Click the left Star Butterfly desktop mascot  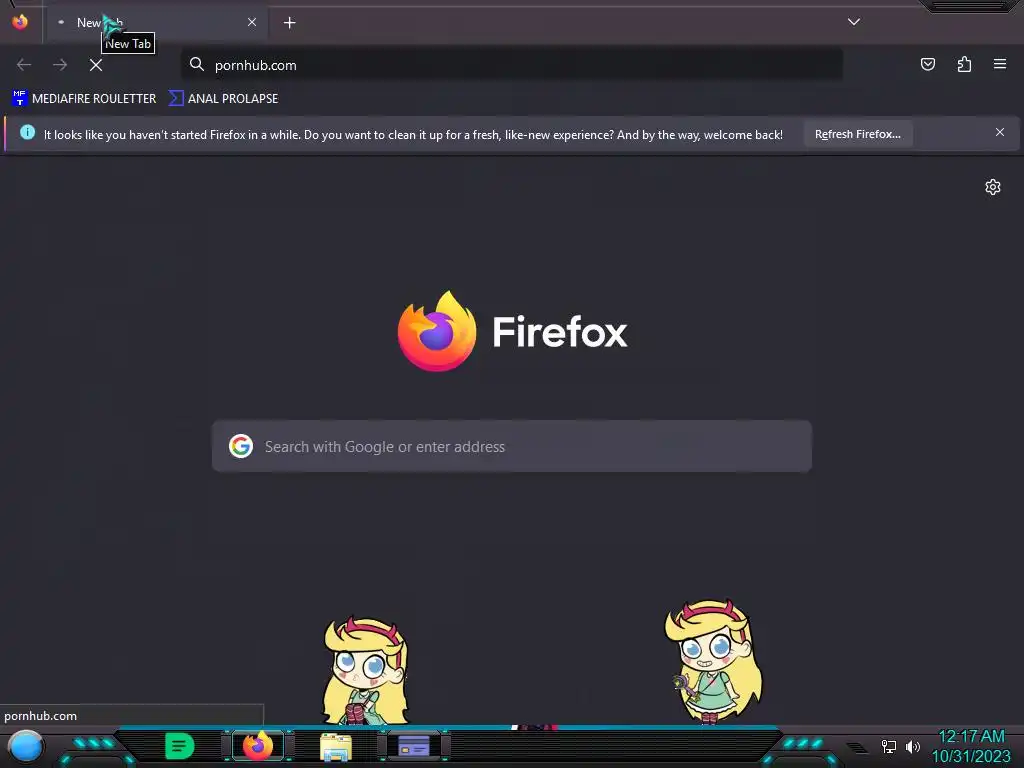point(365,671)
